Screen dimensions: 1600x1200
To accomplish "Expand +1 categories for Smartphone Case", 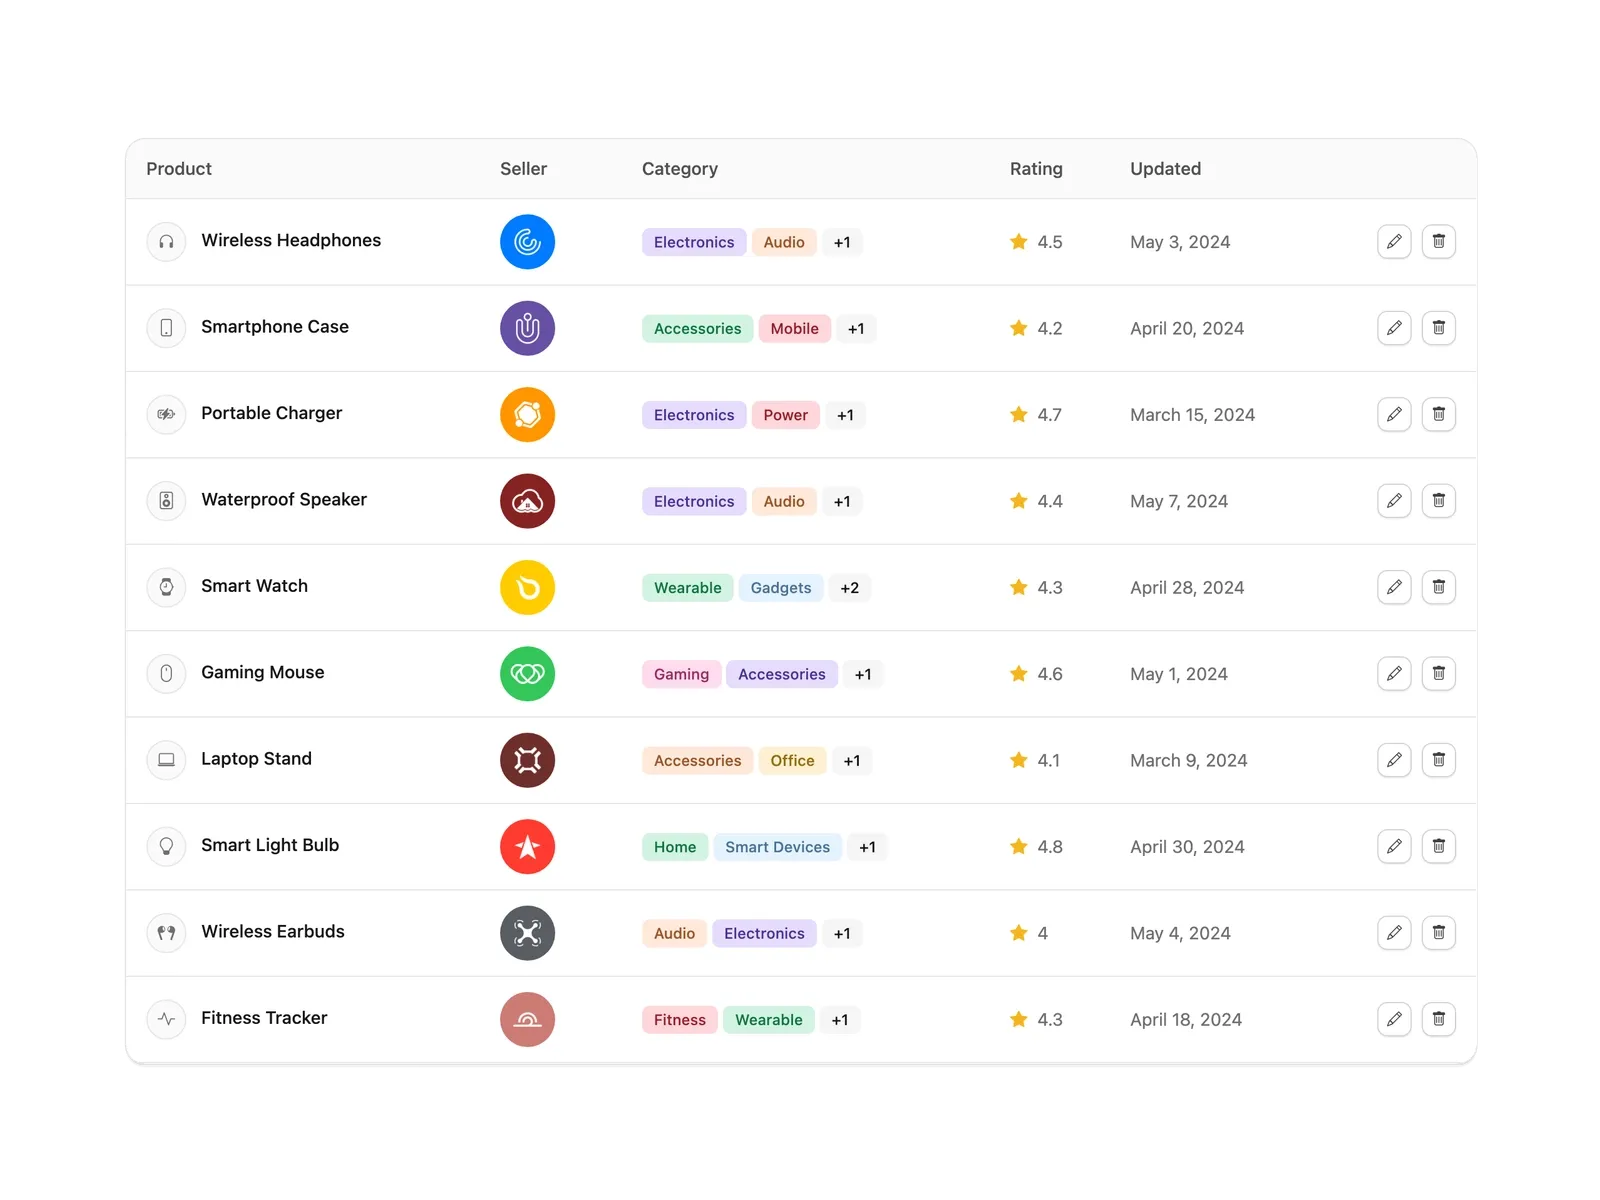I will pos(856,329).
